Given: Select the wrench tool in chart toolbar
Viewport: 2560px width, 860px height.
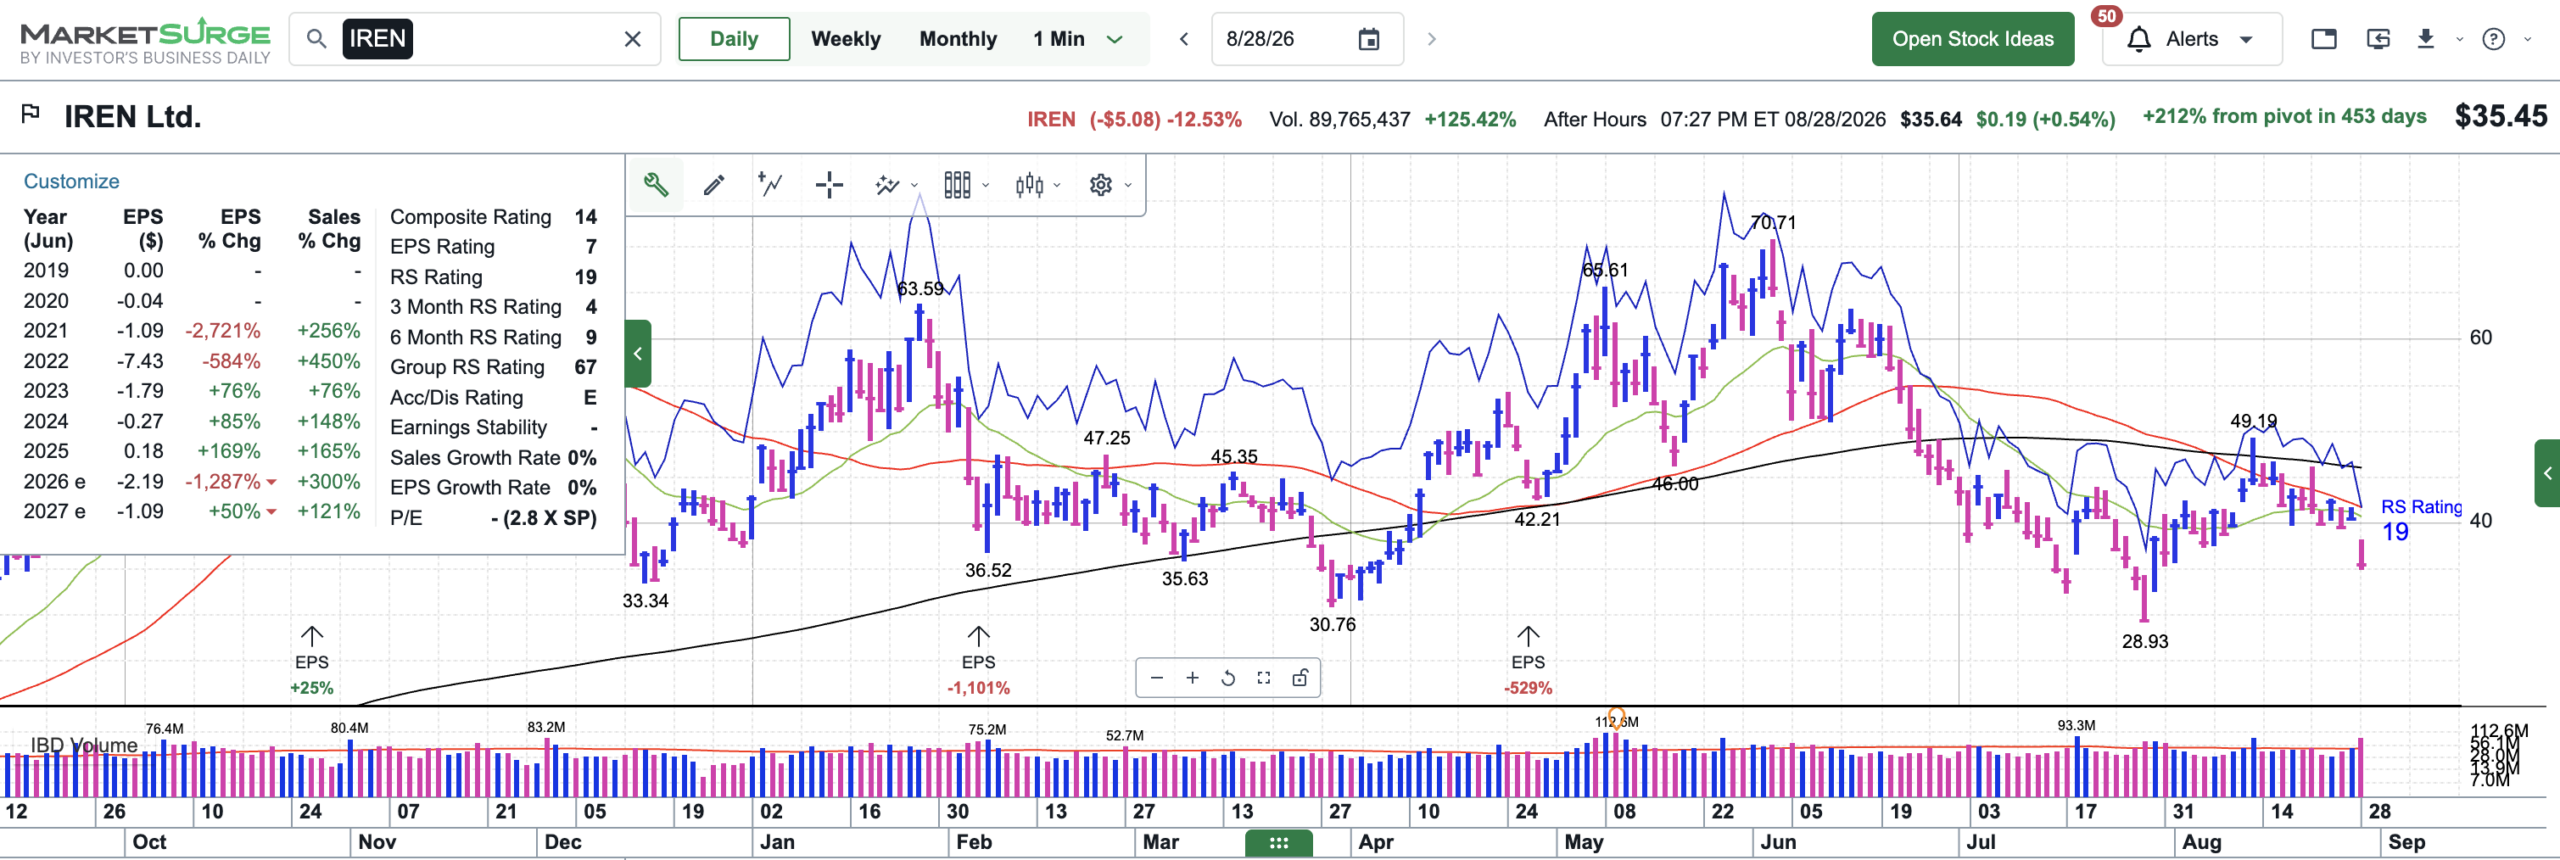Looking at the screenshot, I should [656, 184].
